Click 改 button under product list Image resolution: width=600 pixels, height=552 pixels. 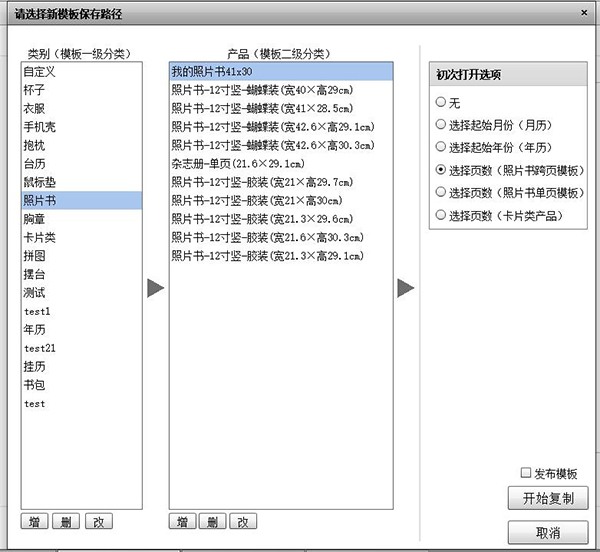point(243,521)
